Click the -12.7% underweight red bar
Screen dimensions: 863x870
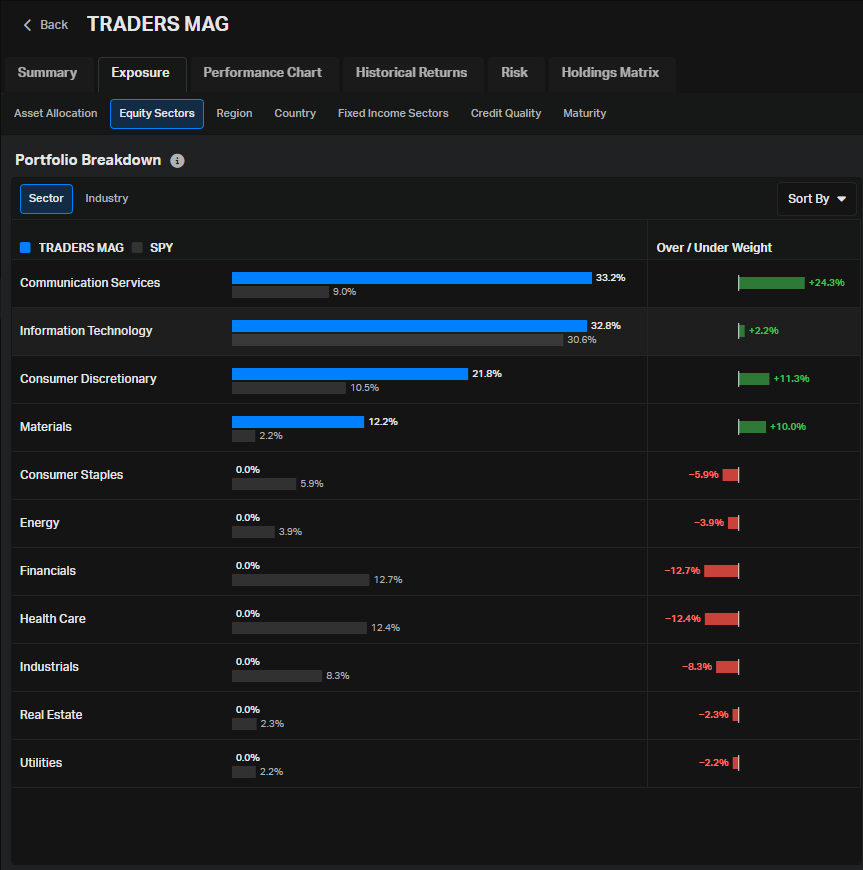[x=721, y=571]
